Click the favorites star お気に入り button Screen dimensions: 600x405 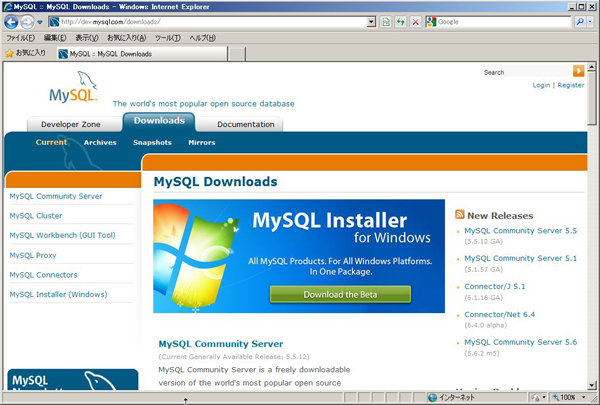25,53
